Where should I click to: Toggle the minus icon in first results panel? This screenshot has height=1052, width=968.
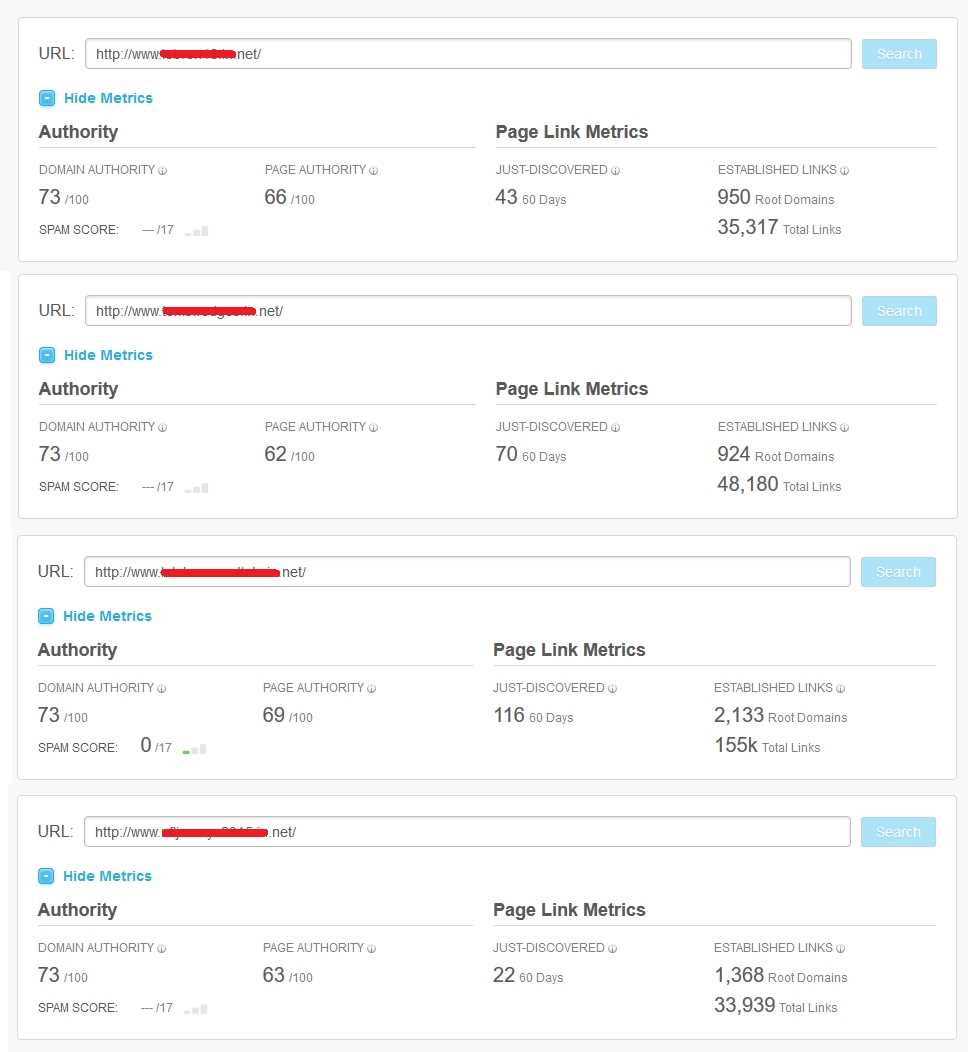tap(47, 98)
